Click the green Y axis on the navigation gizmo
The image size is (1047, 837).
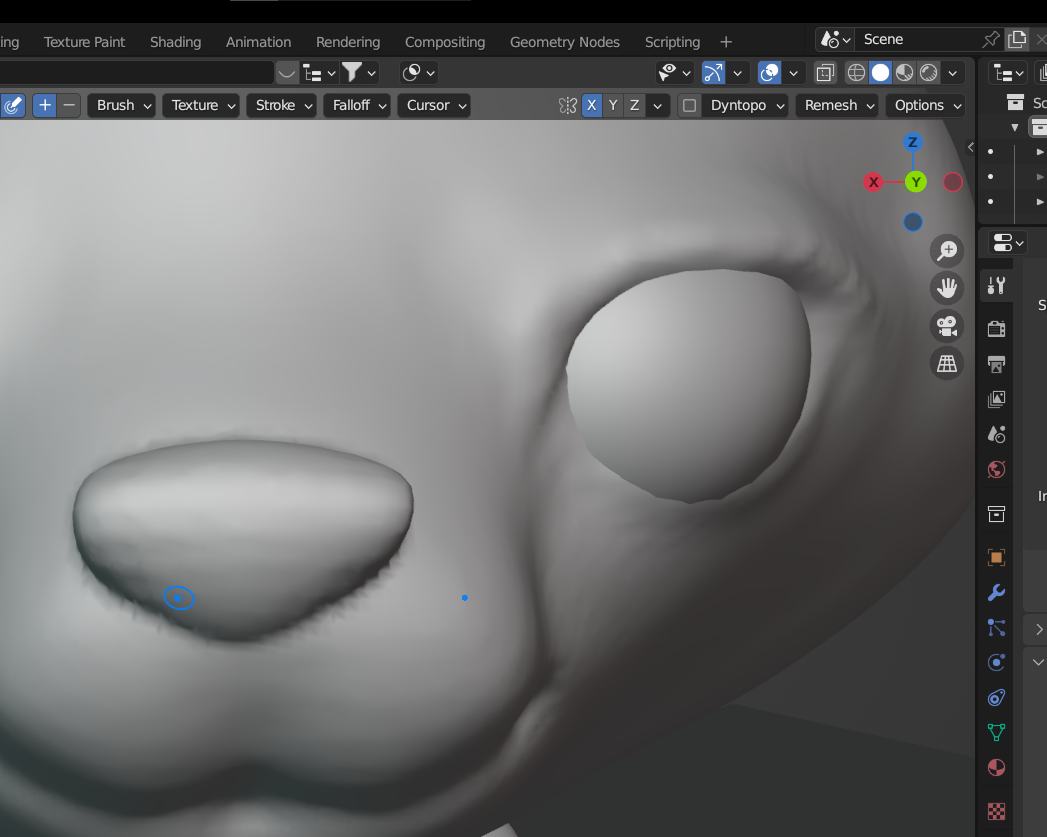click(x=915, y=182)
